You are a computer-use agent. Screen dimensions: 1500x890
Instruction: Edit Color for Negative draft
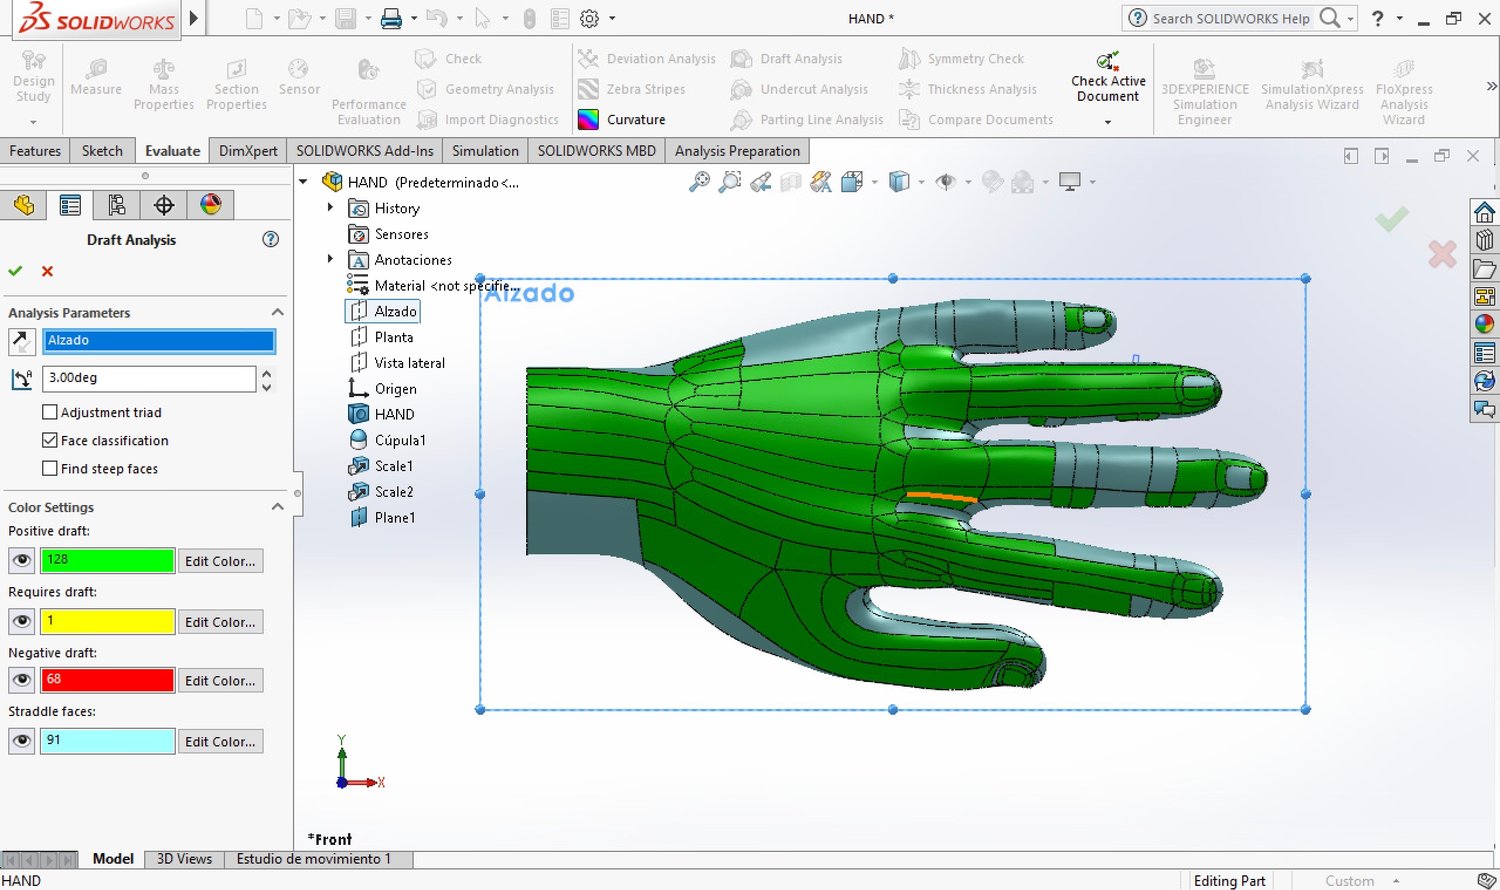point(220,681)
